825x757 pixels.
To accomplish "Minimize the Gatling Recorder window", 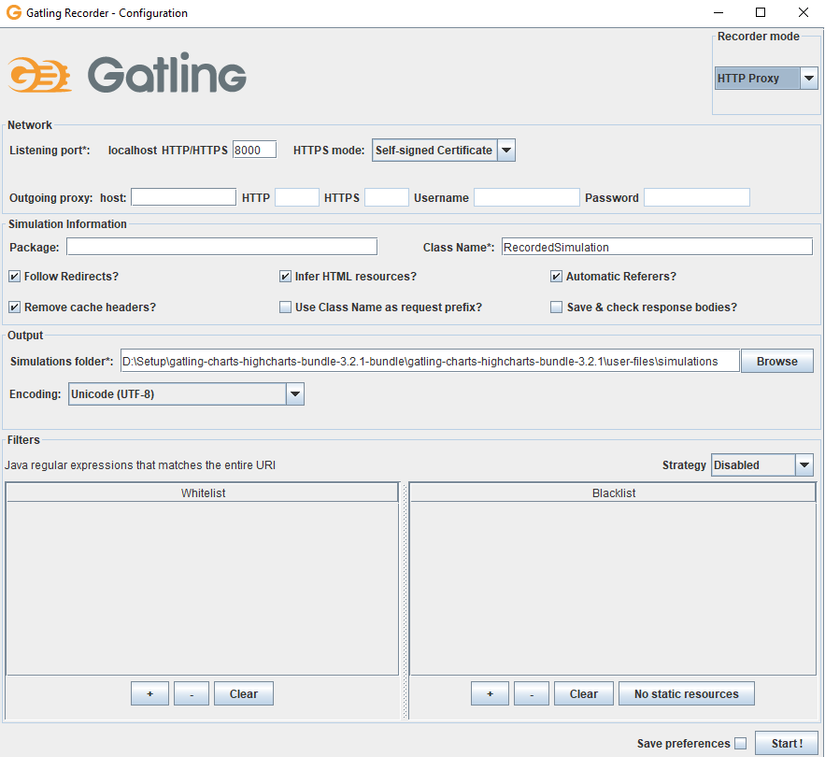I will coord(719,13).
